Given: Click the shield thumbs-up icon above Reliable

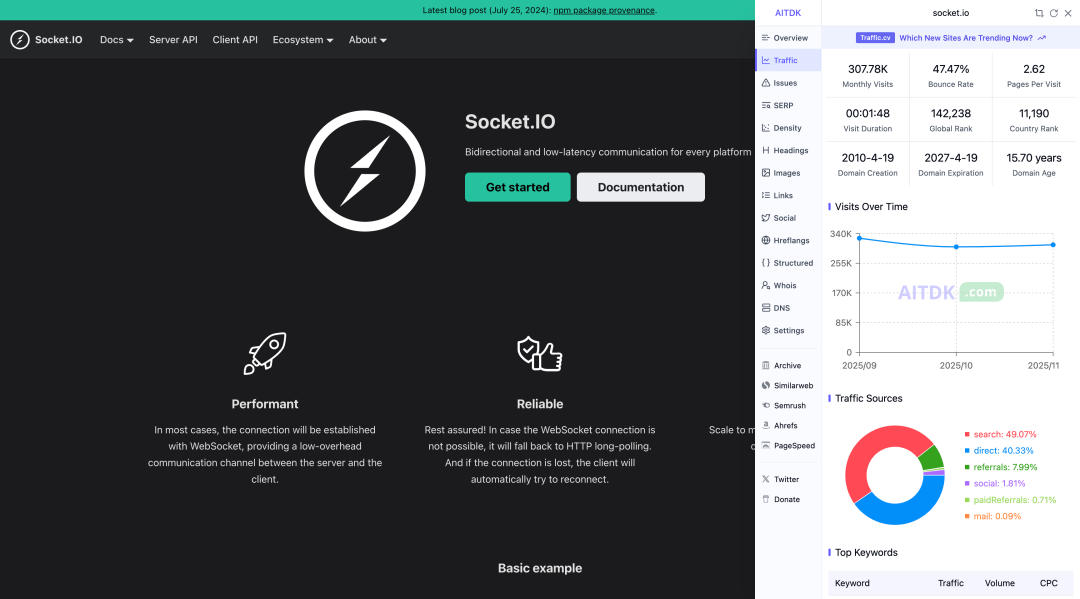Looking at the screenshot, I should (x=540, y=353).
